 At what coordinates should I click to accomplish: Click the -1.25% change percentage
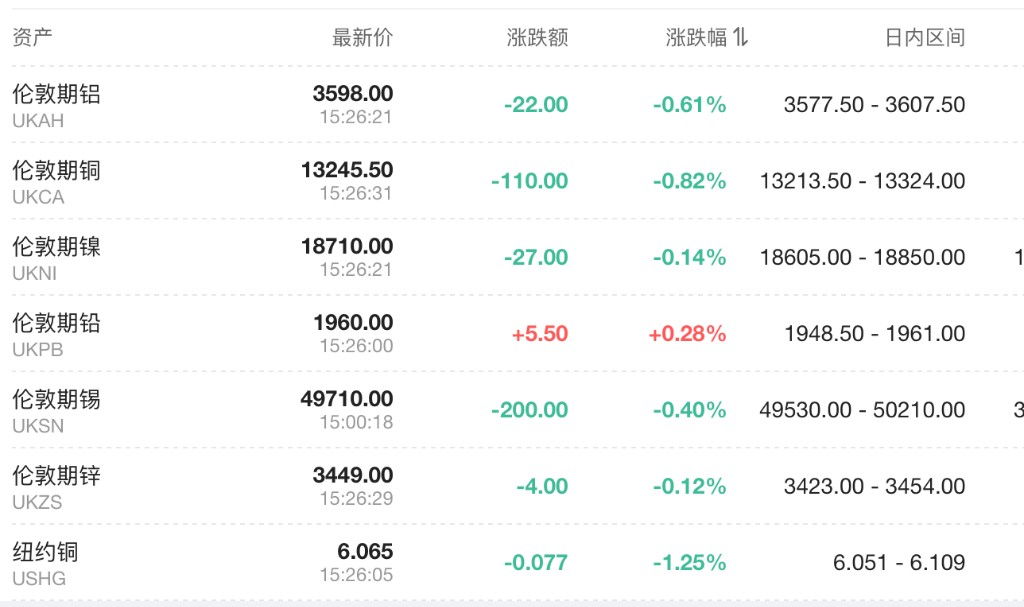coord(690,563)
